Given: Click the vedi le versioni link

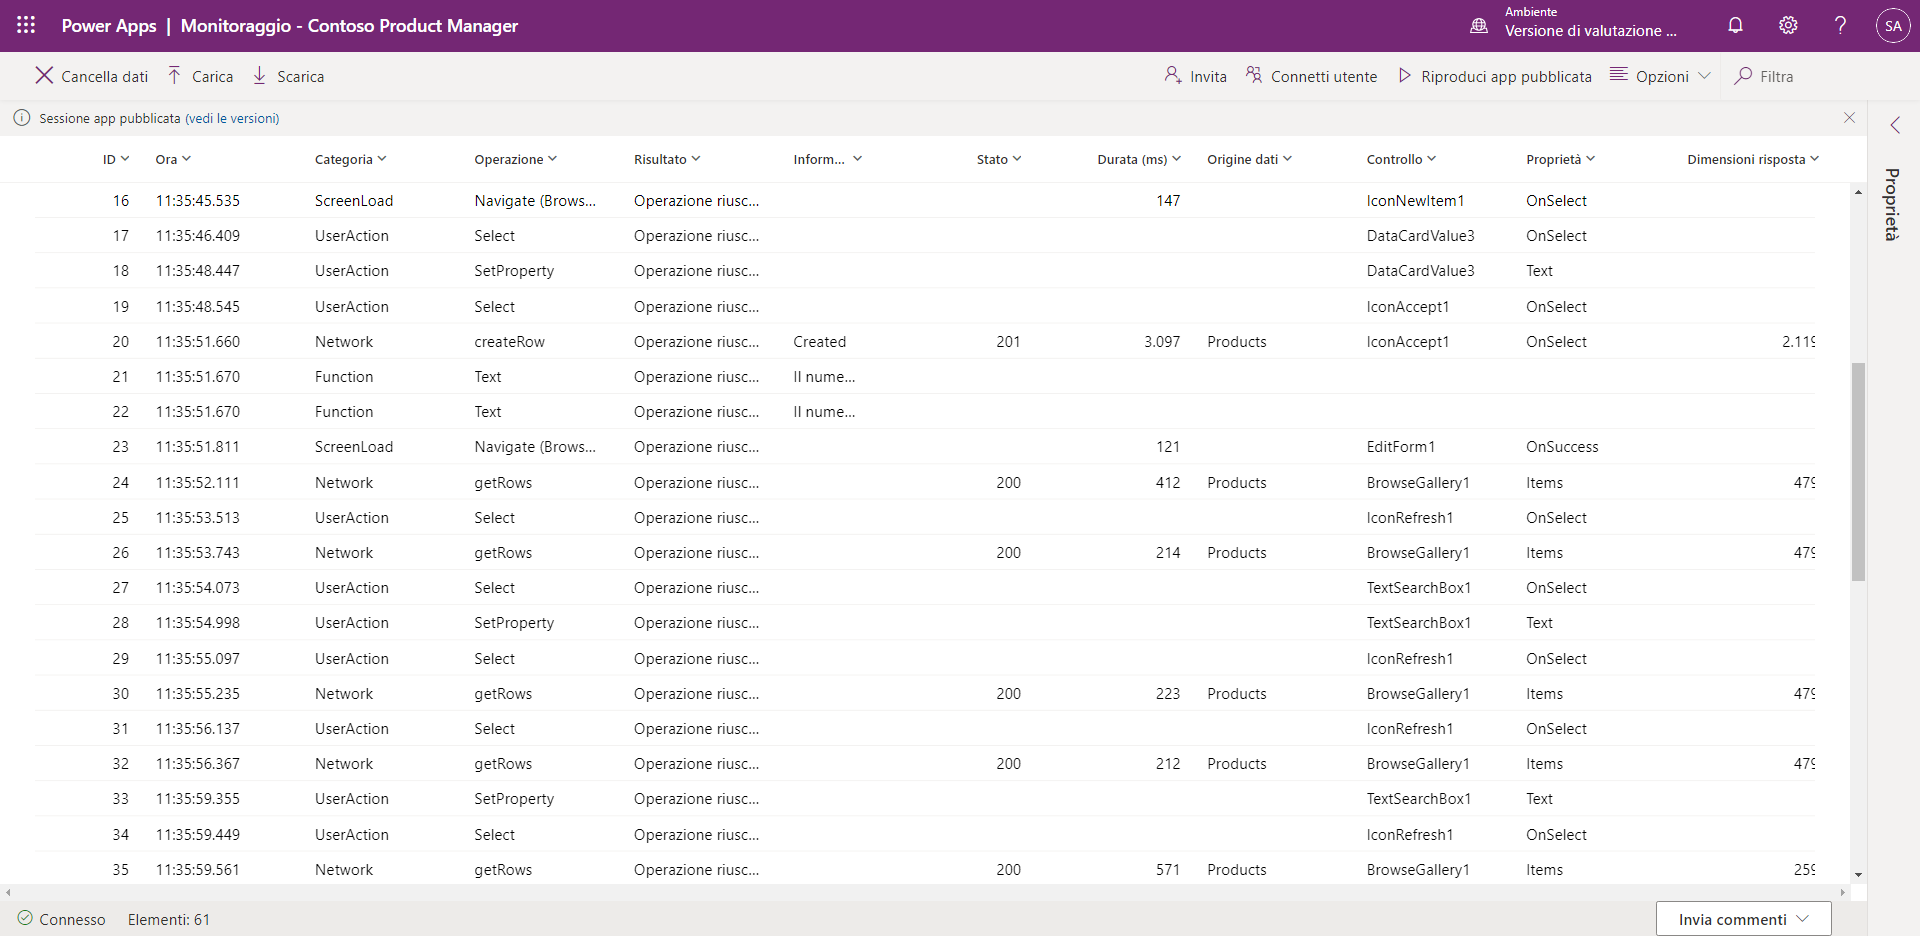Looking at the screenshot, I should (x=232, y=118).
